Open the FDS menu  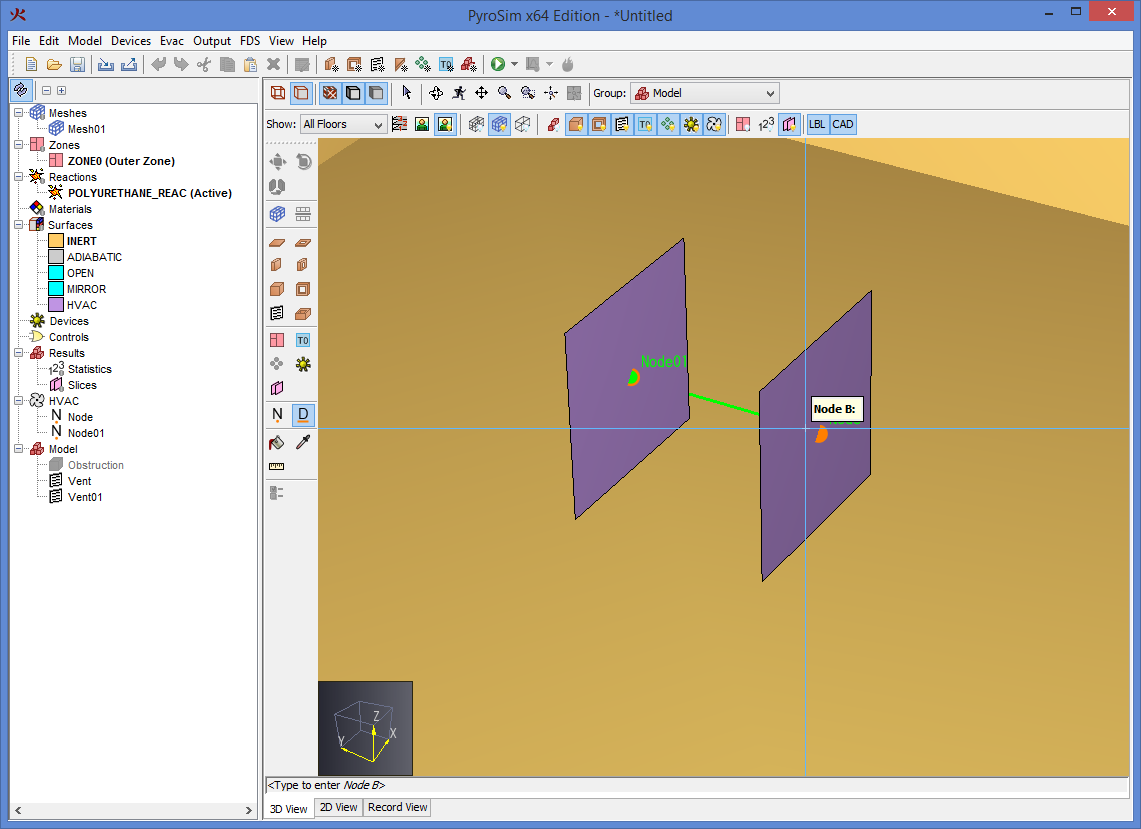click(250, 41)
